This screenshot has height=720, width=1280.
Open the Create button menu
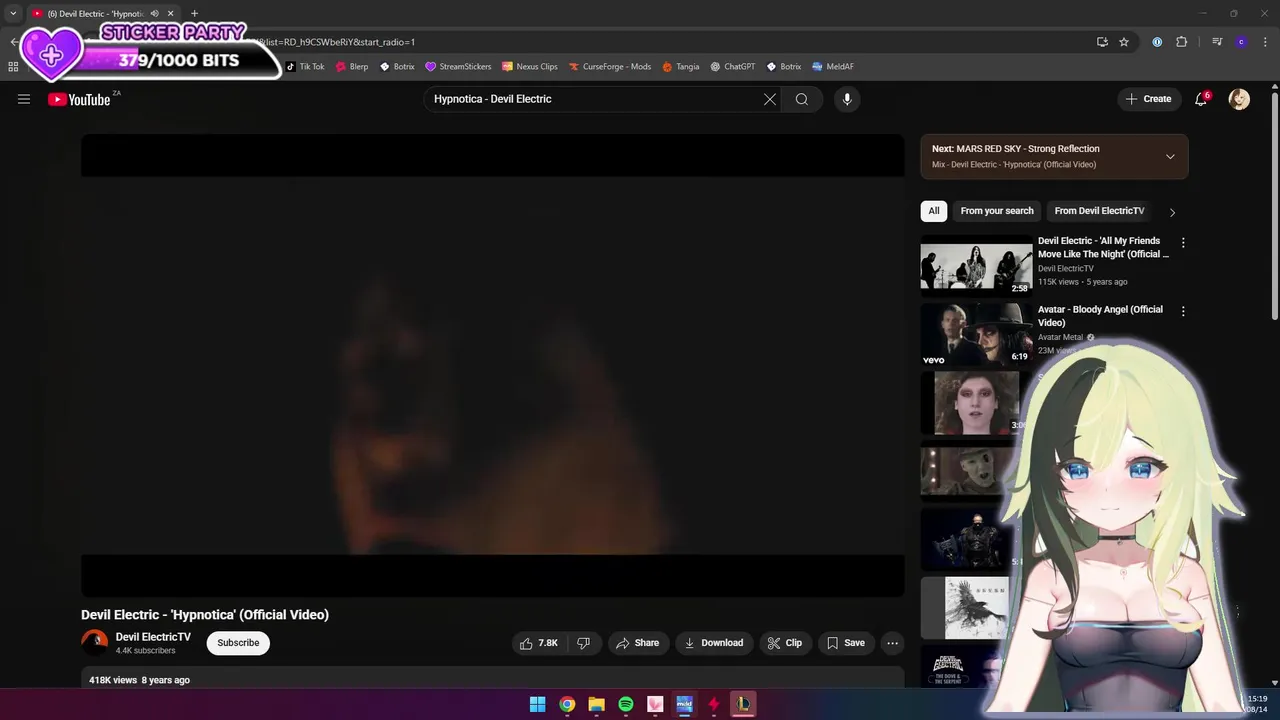tap(1148, 99)
